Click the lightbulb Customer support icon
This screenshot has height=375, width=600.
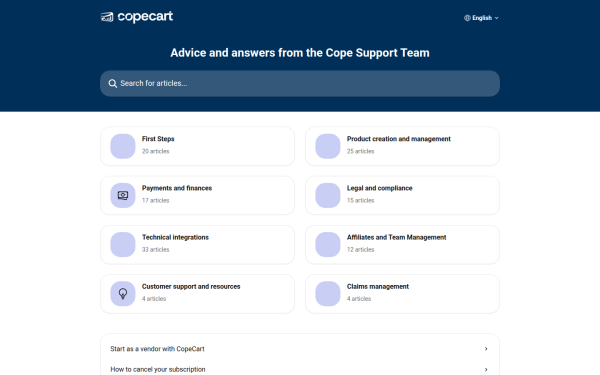pos(123,294)
